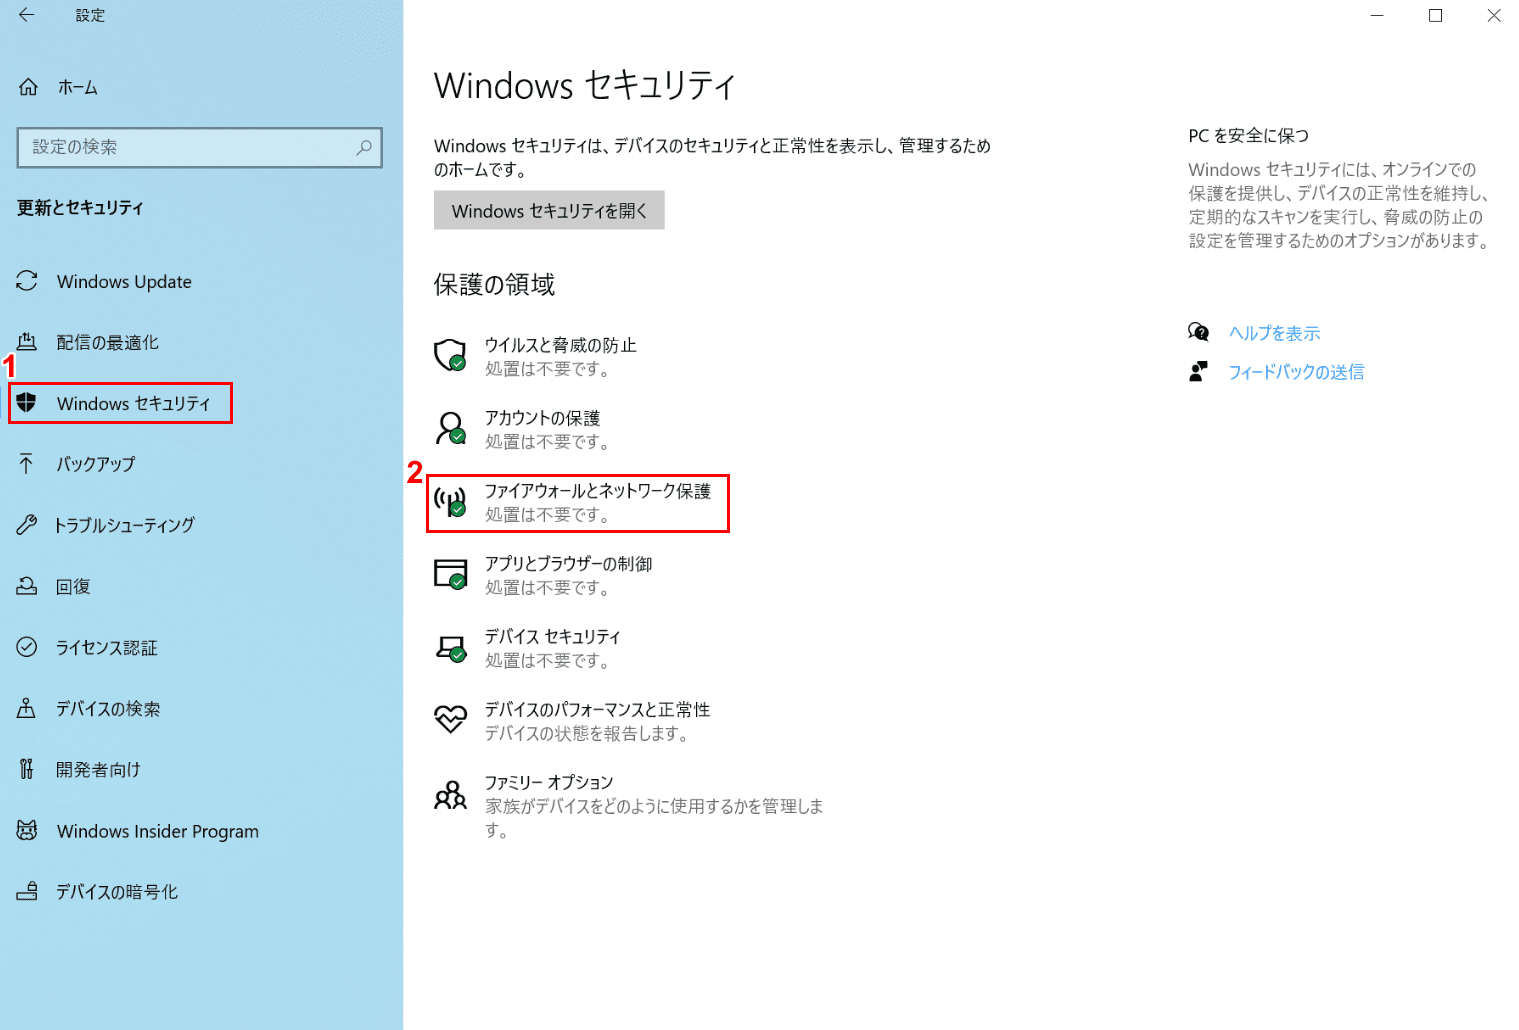Viewport: 1519px width, 1030px height.
Task: Click the 保護の領域 section heading
Action: tap(494, 285)
